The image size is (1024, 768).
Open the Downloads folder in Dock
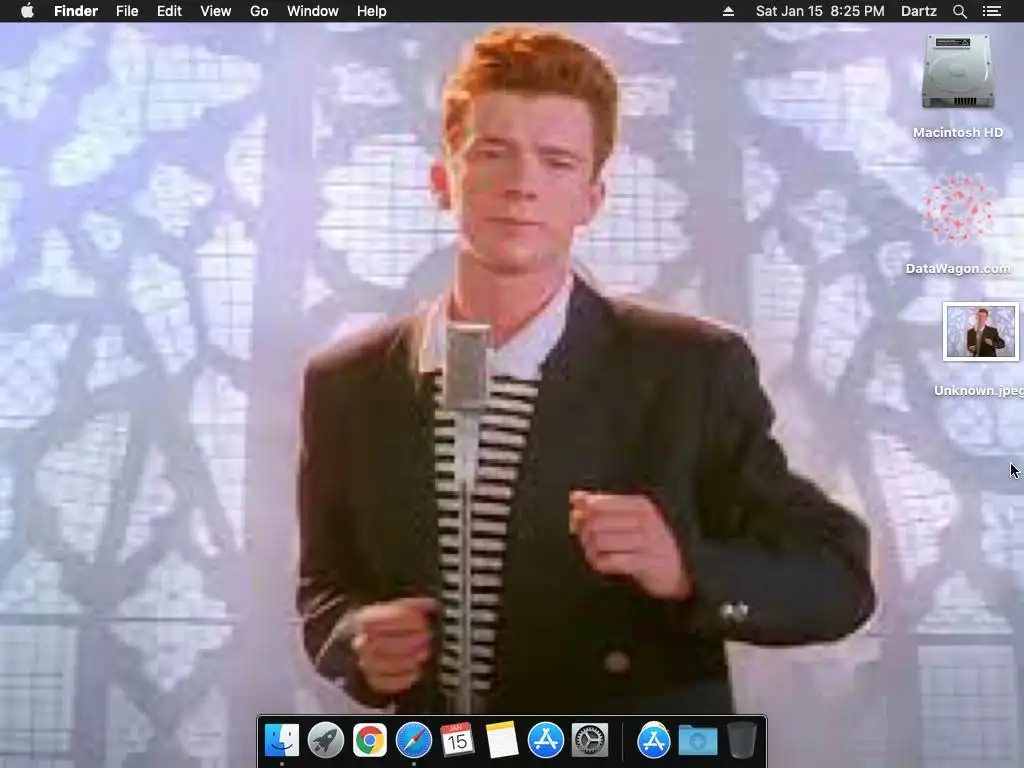coord(697,741)
